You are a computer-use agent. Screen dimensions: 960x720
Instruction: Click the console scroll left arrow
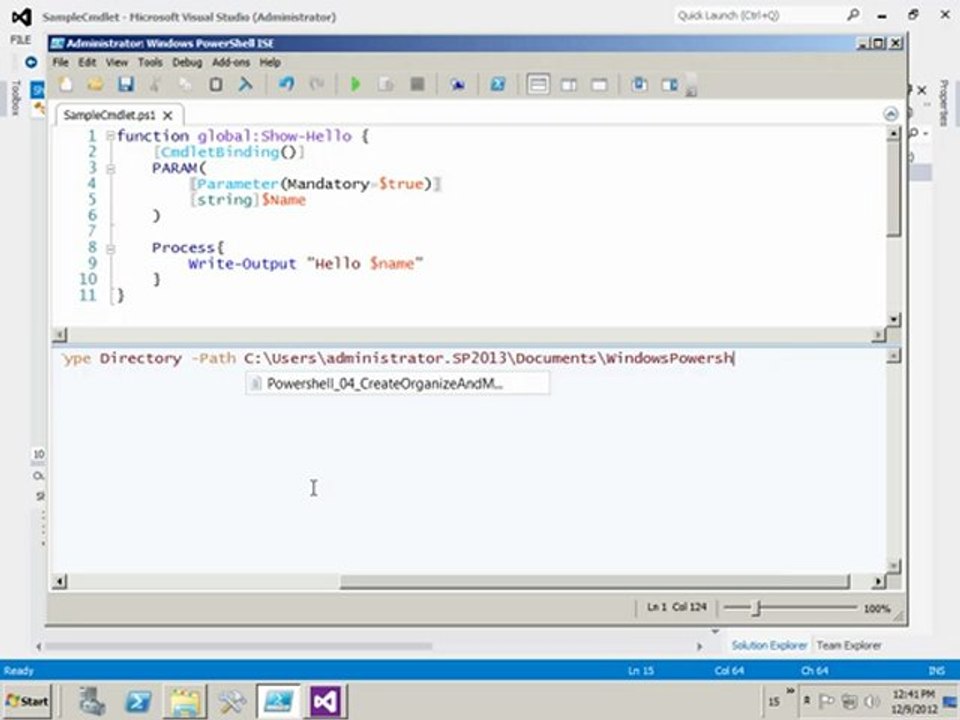59,581
